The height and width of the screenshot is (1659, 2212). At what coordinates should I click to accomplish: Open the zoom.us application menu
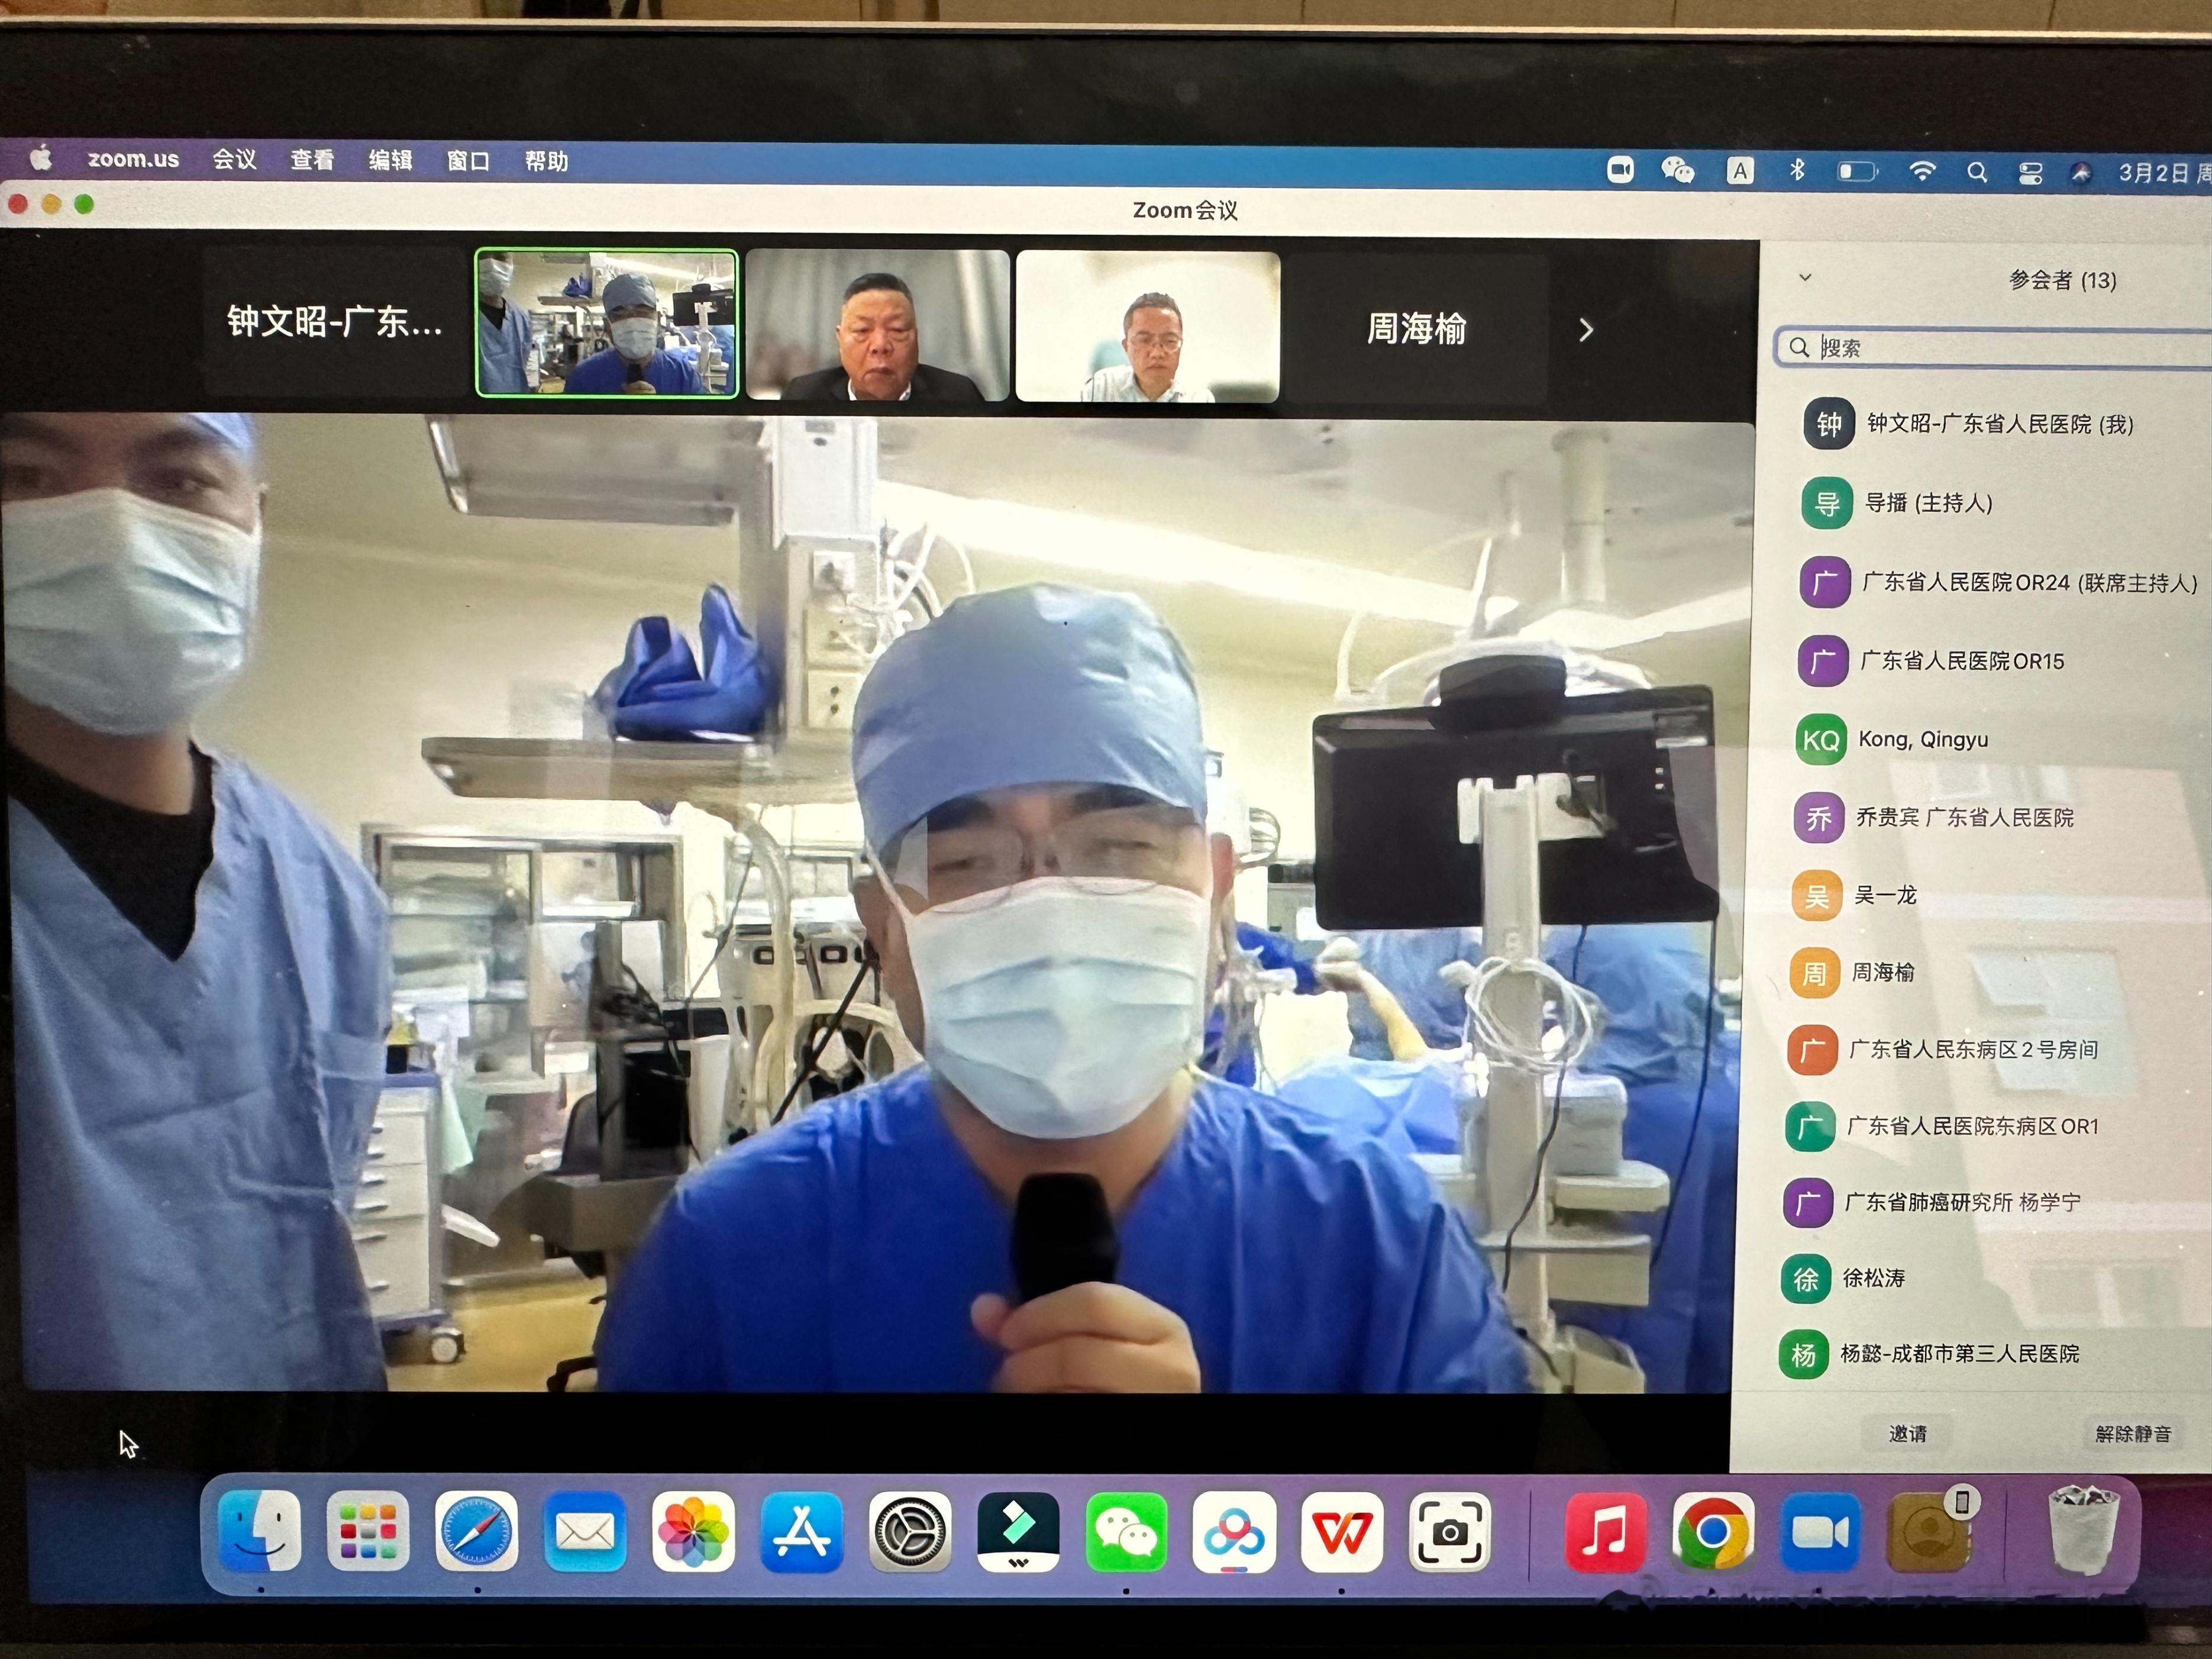tap(133, 159)
